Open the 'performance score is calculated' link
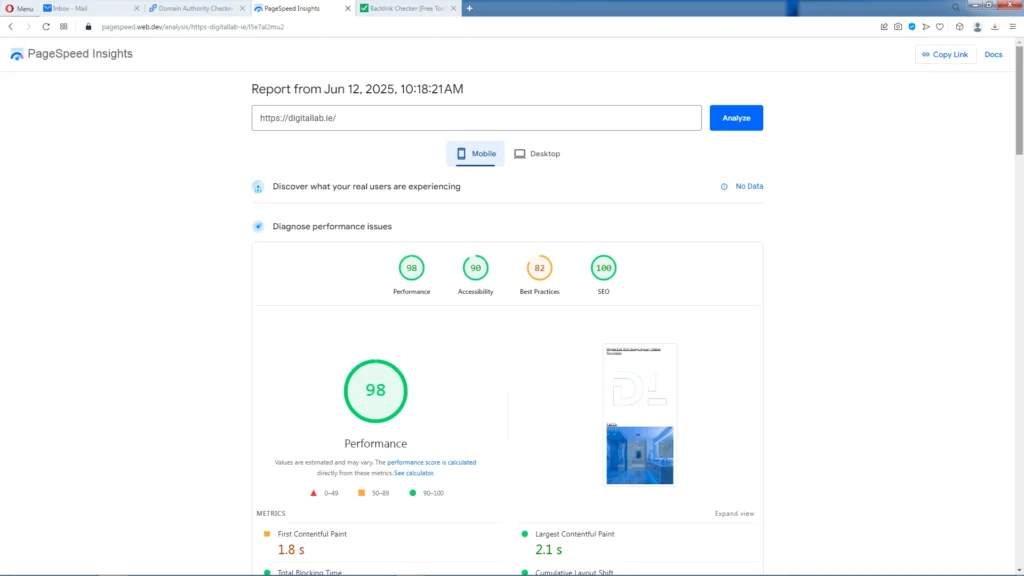The height and width of the screenshot is (576, 1024). click(432, 462)
